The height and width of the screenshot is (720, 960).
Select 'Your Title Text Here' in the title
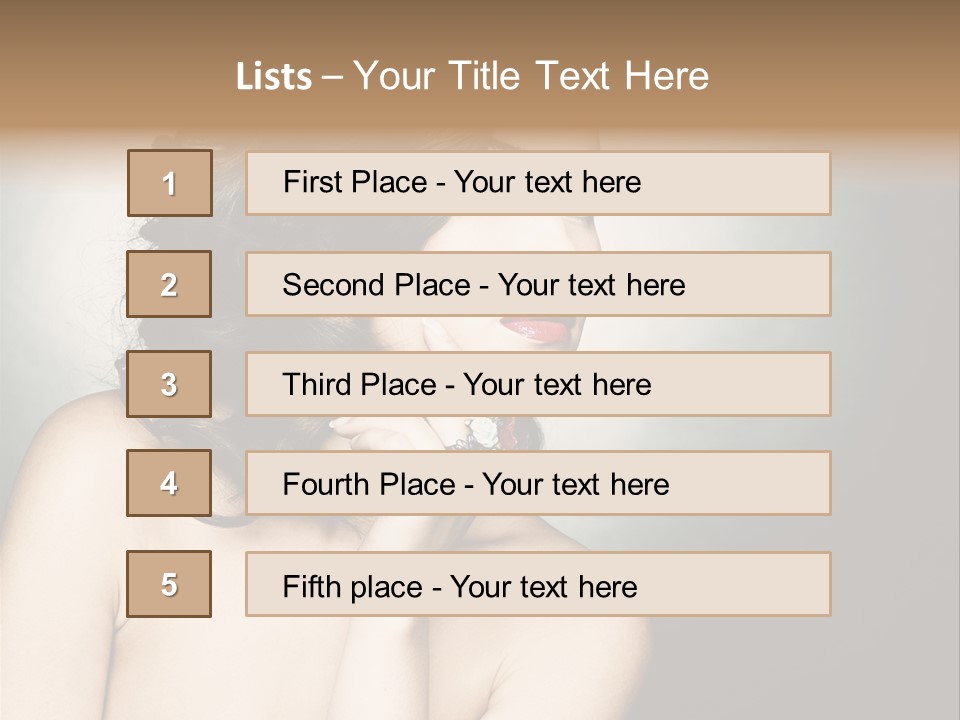point(531,76)
